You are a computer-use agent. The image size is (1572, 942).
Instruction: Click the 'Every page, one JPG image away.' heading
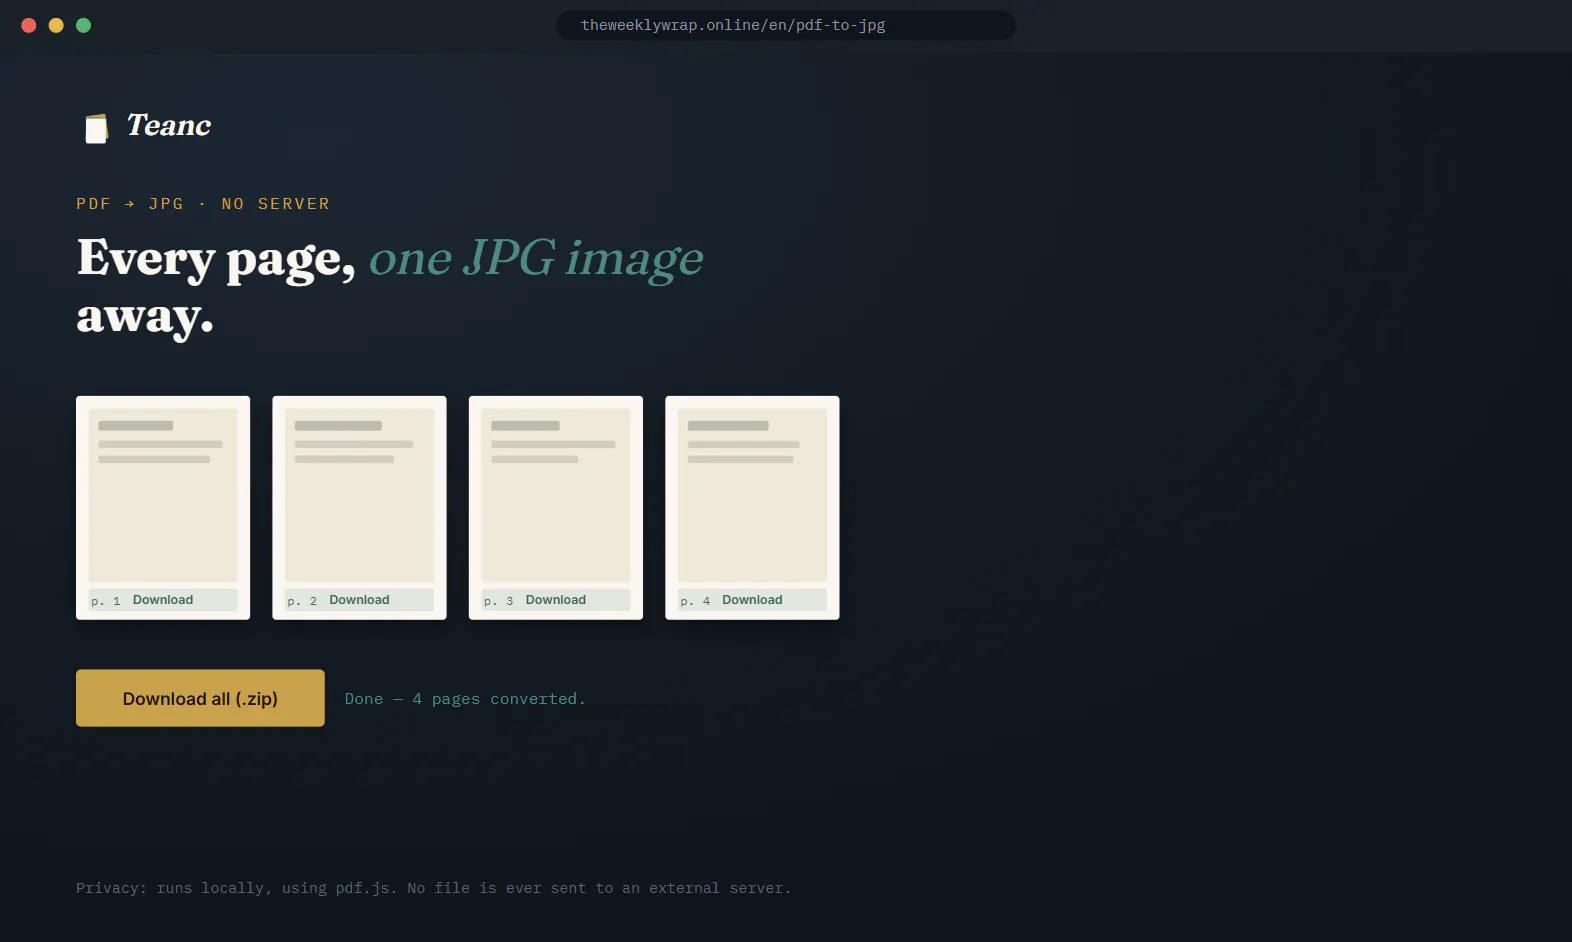click(390, 287)
